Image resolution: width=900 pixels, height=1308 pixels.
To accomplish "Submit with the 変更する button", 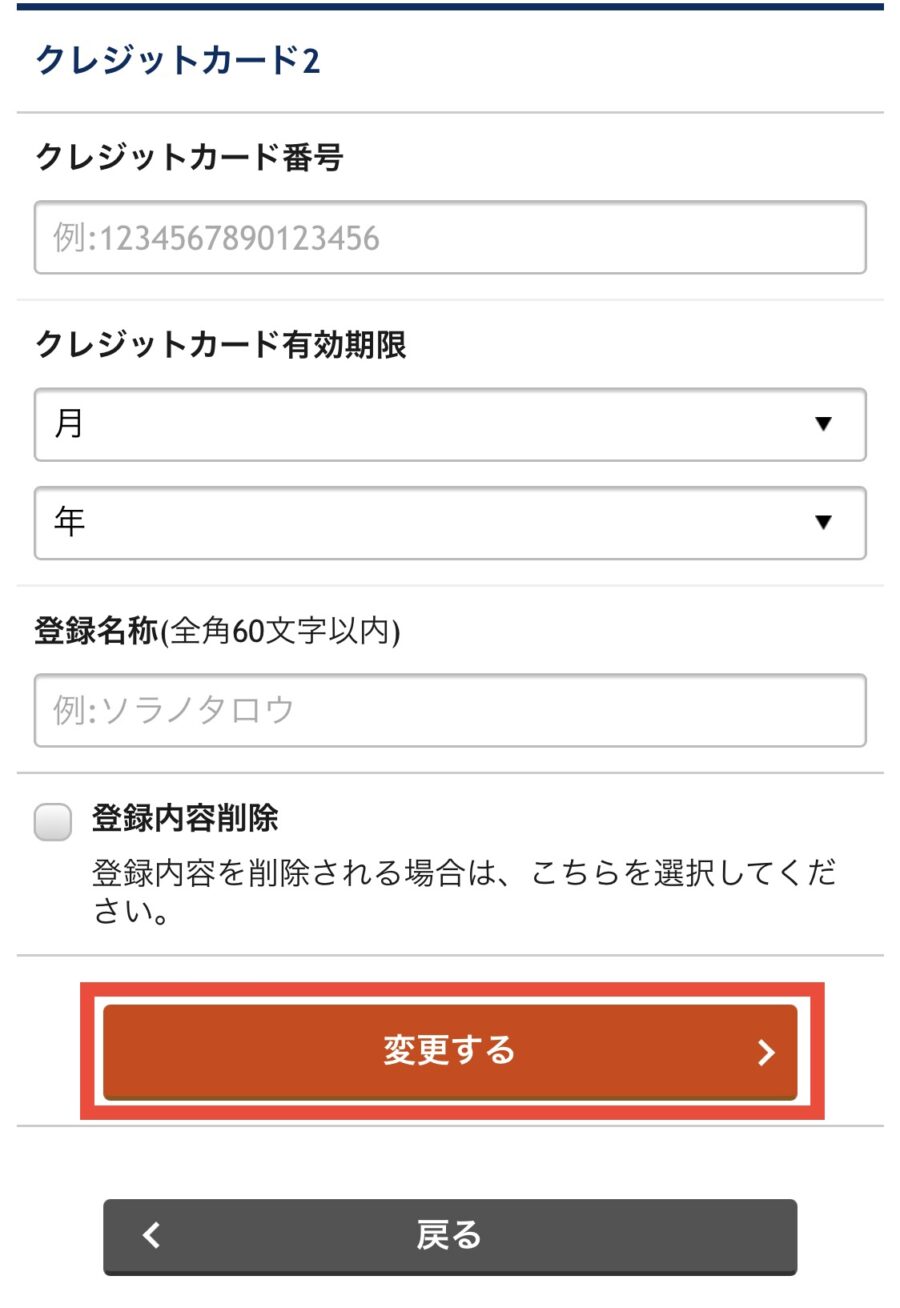I will pos(450,1052).
